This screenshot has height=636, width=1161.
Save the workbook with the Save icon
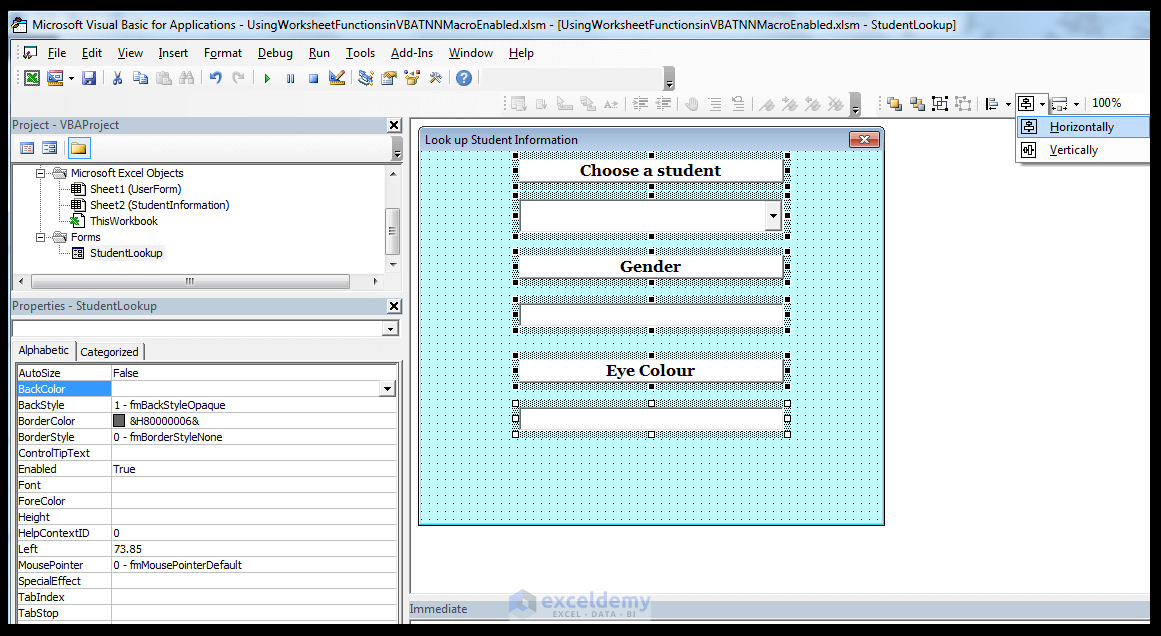coord(89,78)
